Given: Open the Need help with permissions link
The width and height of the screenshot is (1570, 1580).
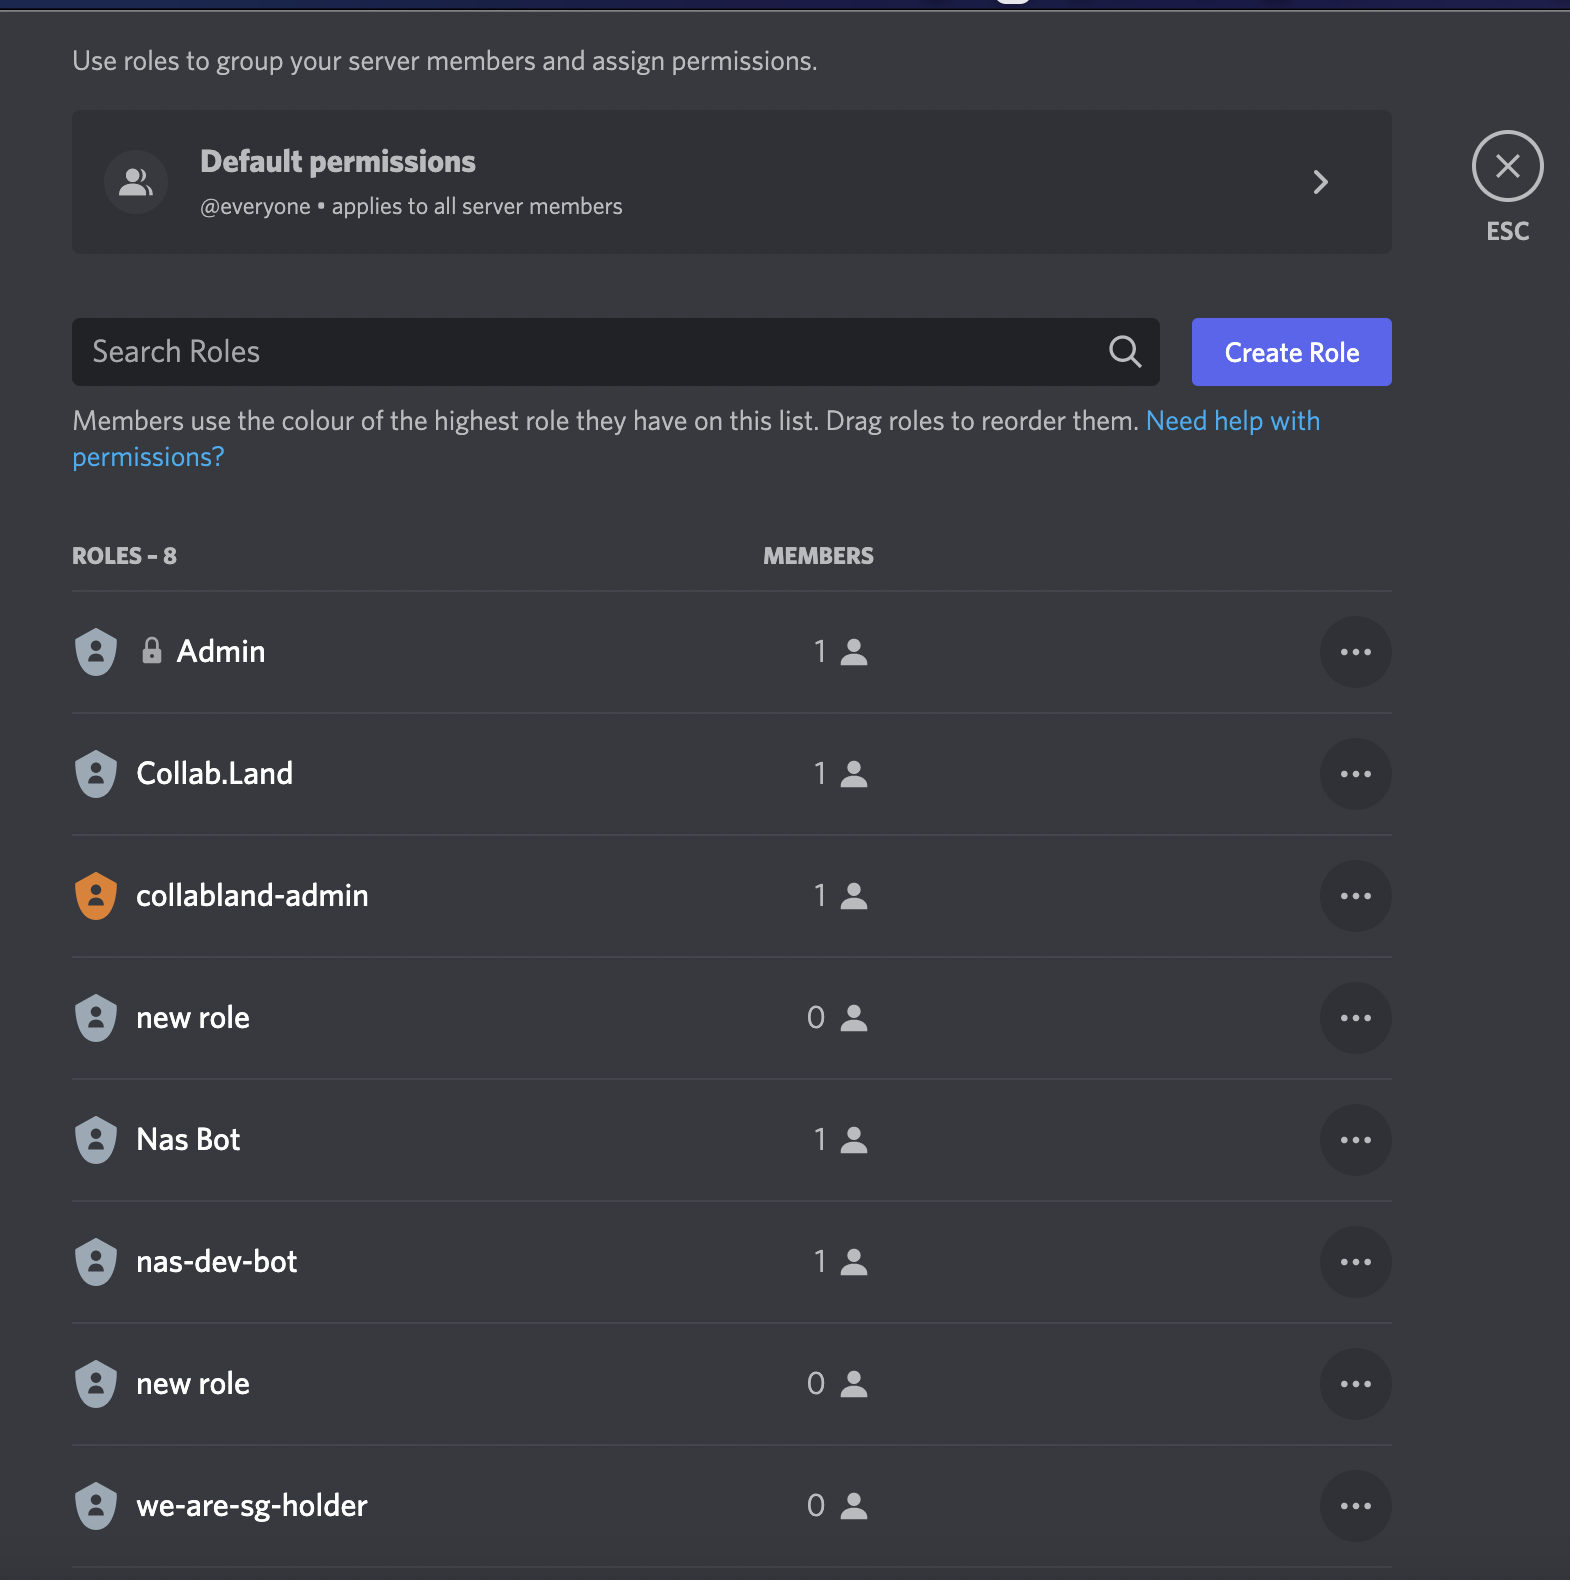Looking at the screenshot, I should tap(696, 439).
